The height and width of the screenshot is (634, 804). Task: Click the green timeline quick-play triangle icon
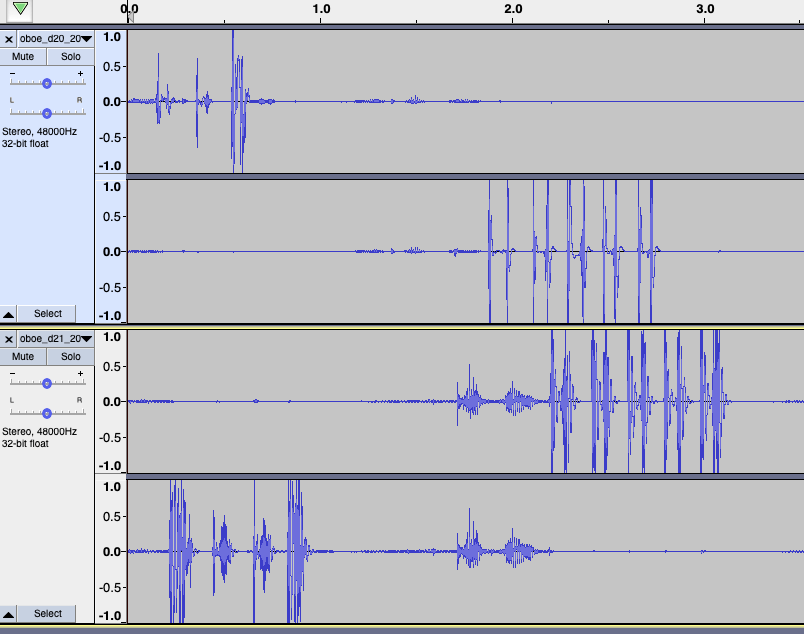[x=20, y=8]
